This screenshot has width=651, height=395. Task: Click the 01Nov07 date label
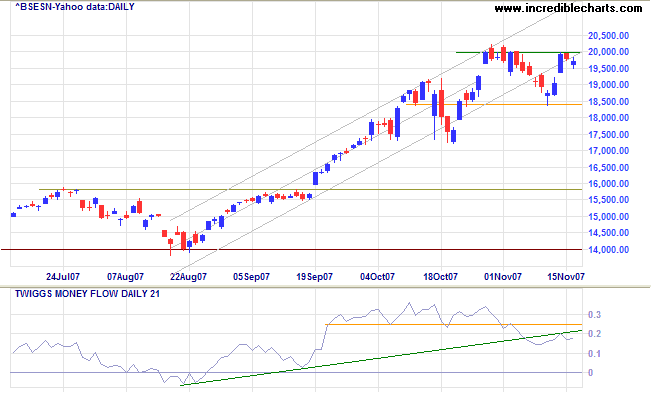[x=503, y=277]
